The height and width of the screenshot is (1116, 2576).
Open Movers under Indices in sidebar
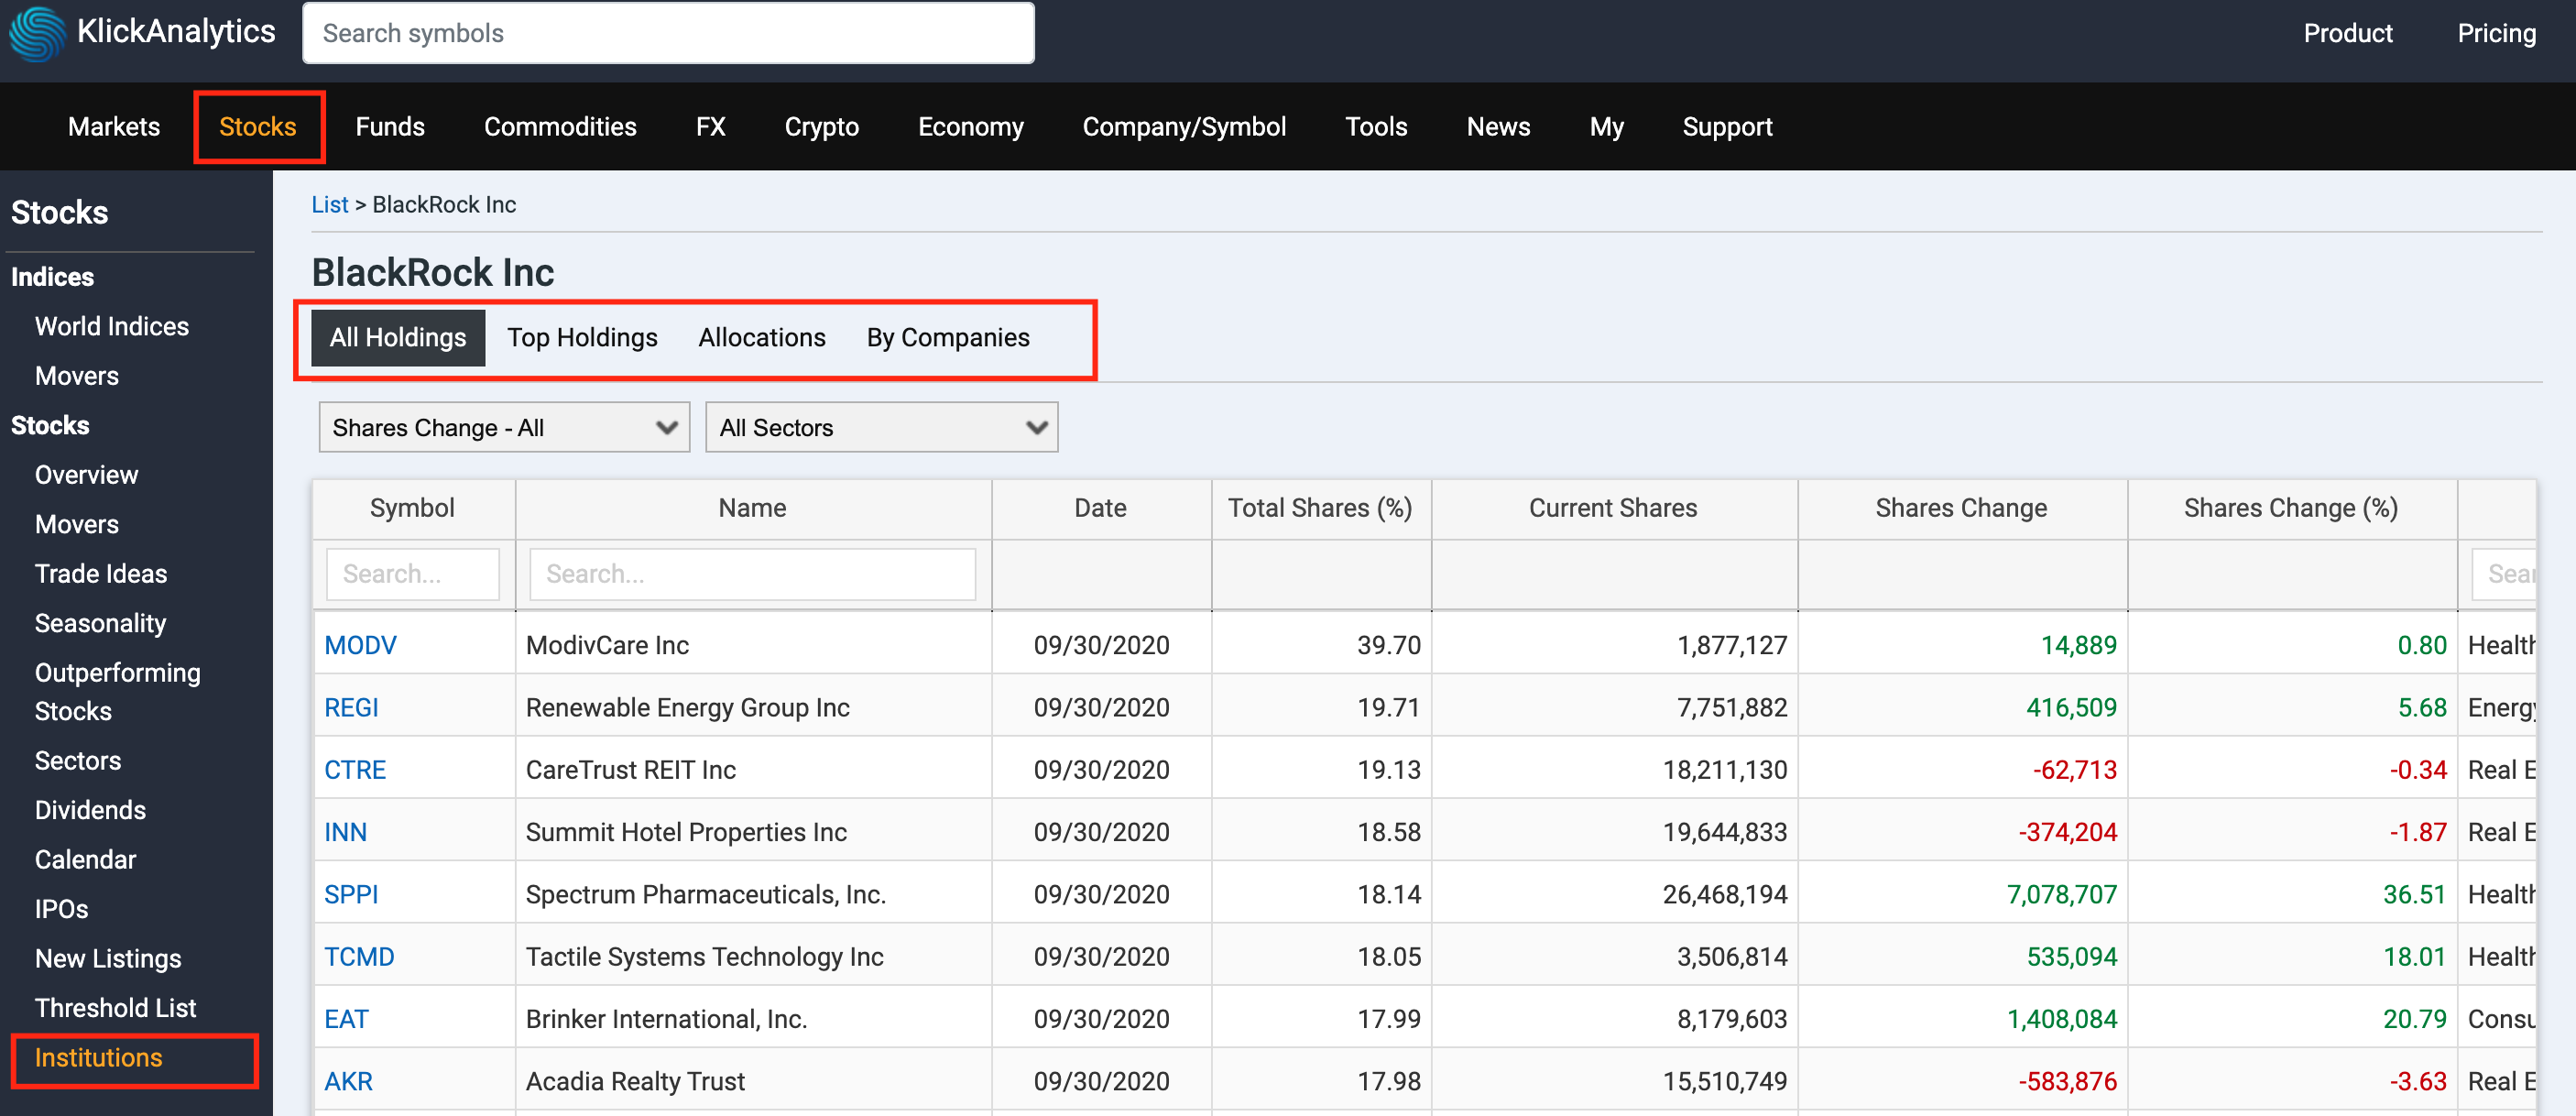tap(77, 376)
